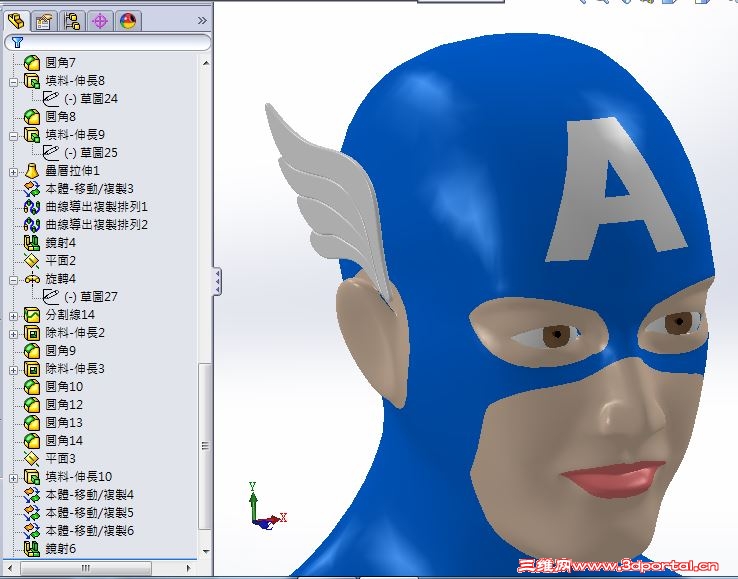Click the "(-) 草圖27" tree label
Viewport: 738px width, 579px height.
pyautogui.click(x=91, y=297)
